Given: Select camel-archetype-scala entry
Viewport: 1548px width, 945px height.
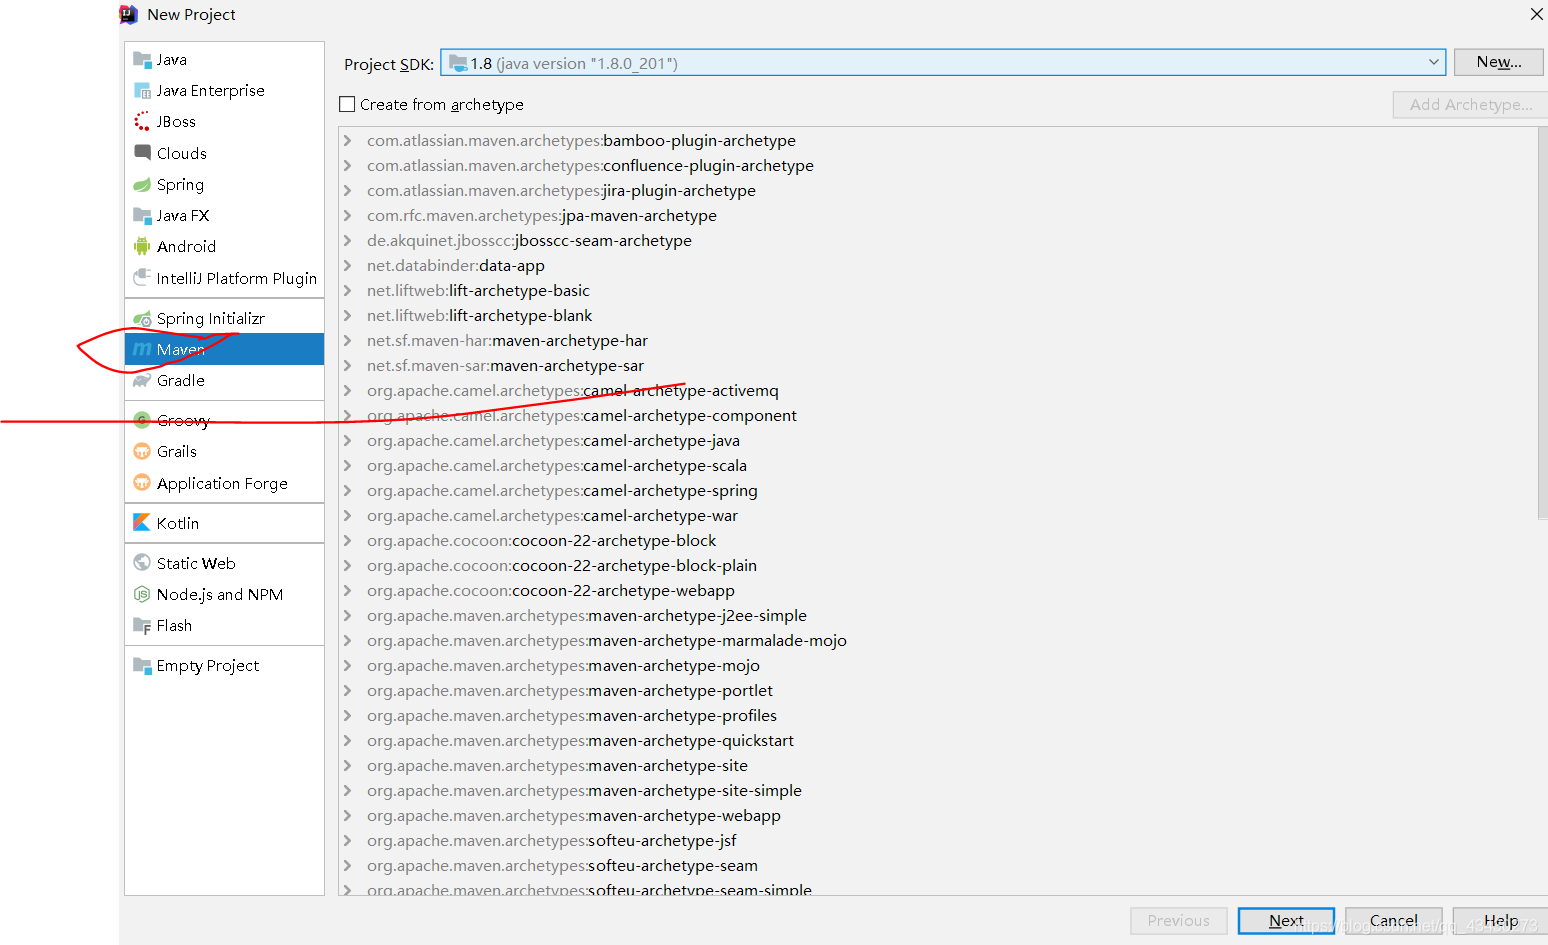Looking at the screenshot, I should coord(556,466).
